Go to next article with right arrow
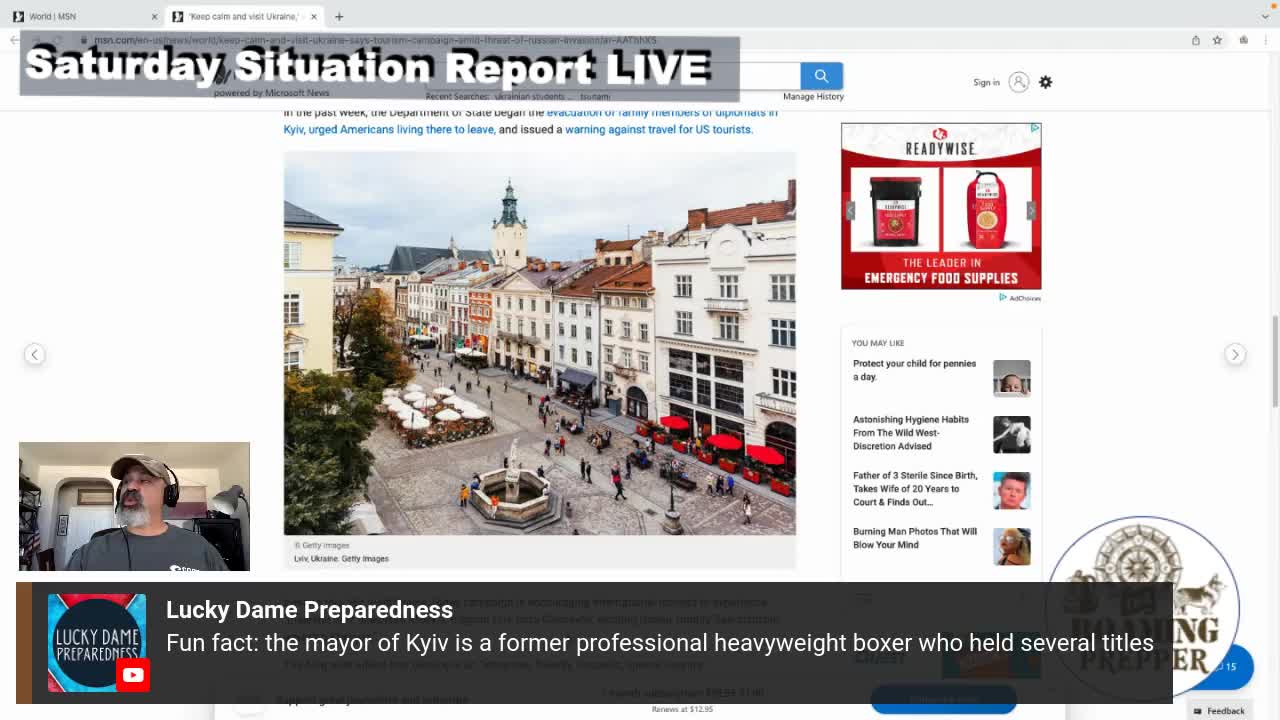Viewport: 1280px width, 720px height. [1235, 354]
